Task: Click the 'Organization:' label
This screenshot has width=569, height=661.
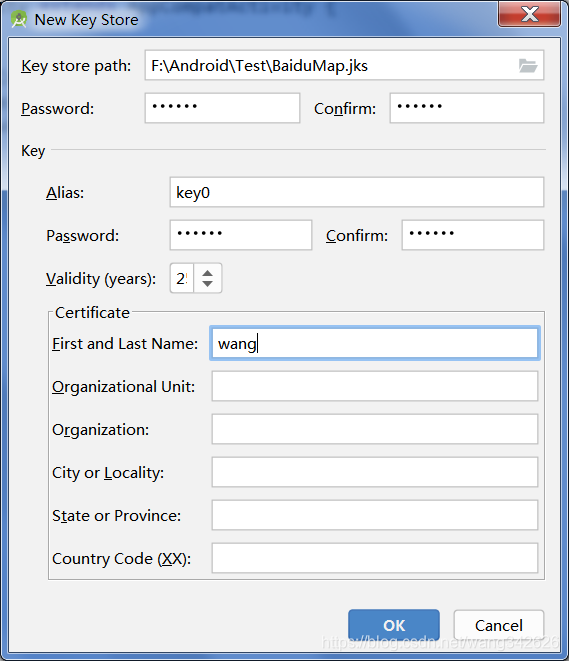Action: (x=100, y=430)
